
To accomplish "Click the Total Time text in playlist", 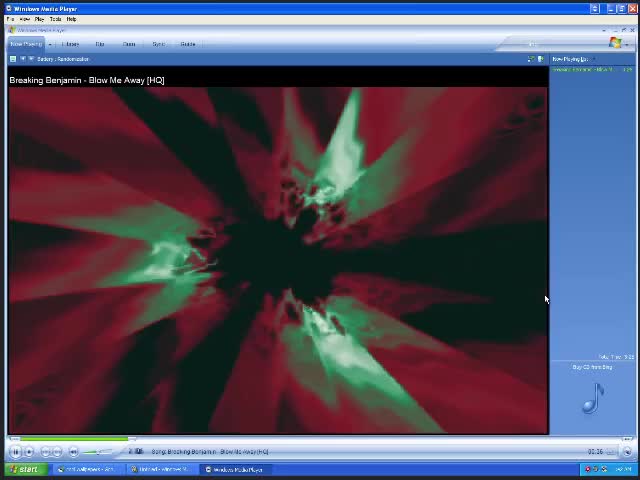I will (616, 357).
